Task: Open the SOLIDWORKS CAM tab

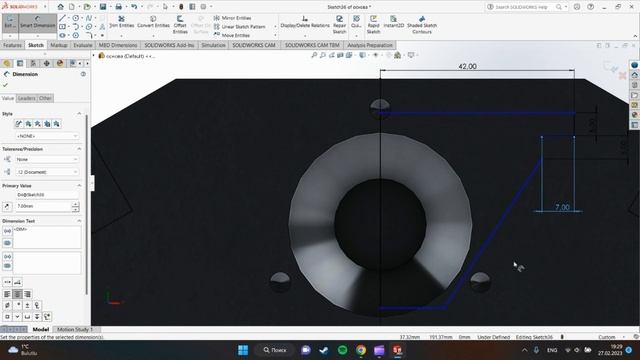Action: pyautogui.click(x=254, y=45)
